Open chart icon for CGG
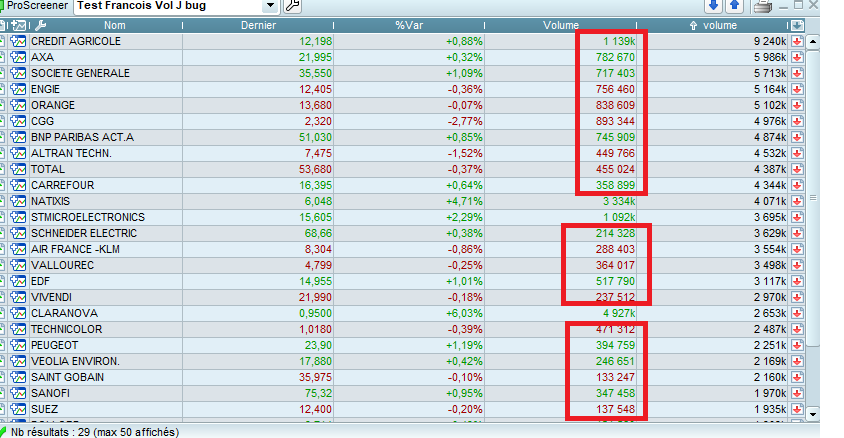The height and width of the screenshot is (438, 844). point(18,121)
